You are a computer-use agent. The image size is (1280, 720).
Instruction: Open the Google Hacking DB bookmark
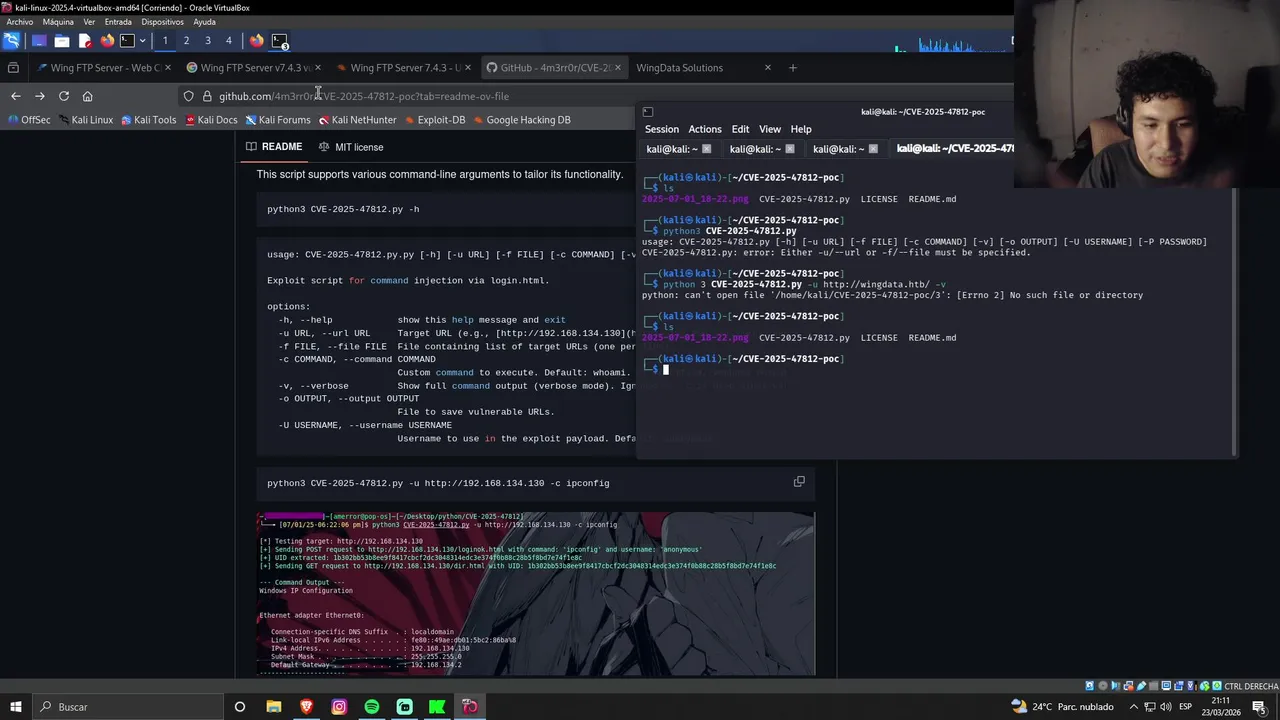pyautogui.click(x=521, y=120)
